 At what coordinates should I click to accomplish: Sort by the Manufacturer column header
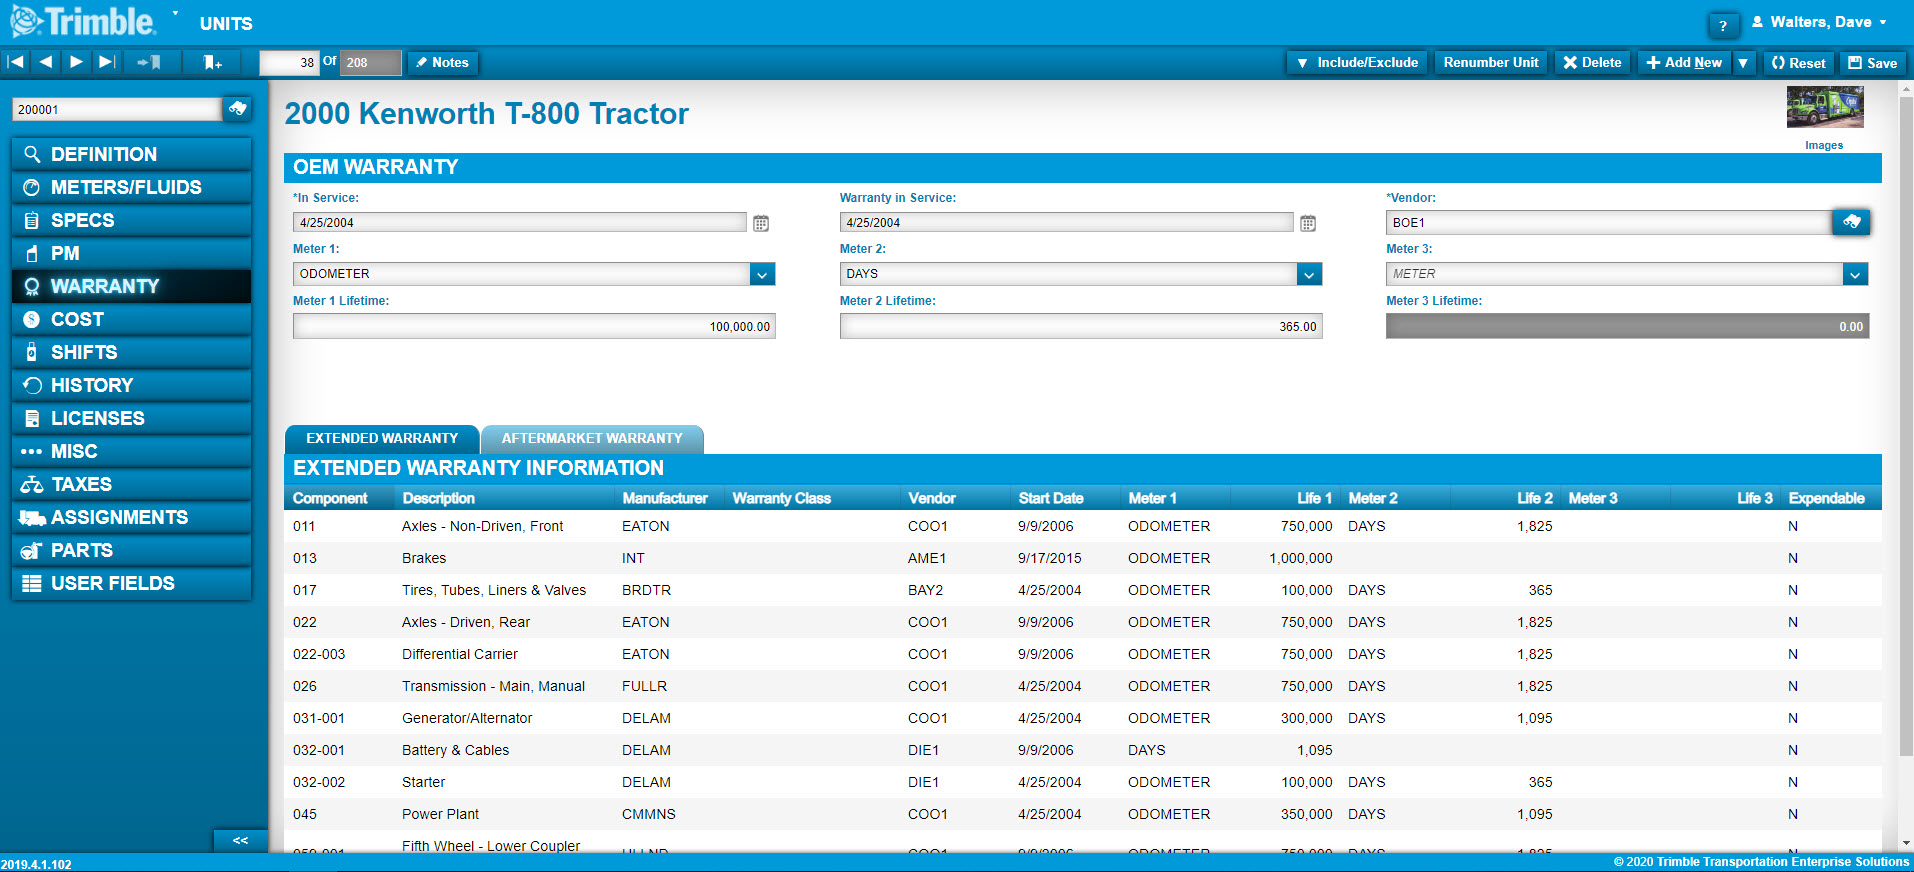[665, 498]
